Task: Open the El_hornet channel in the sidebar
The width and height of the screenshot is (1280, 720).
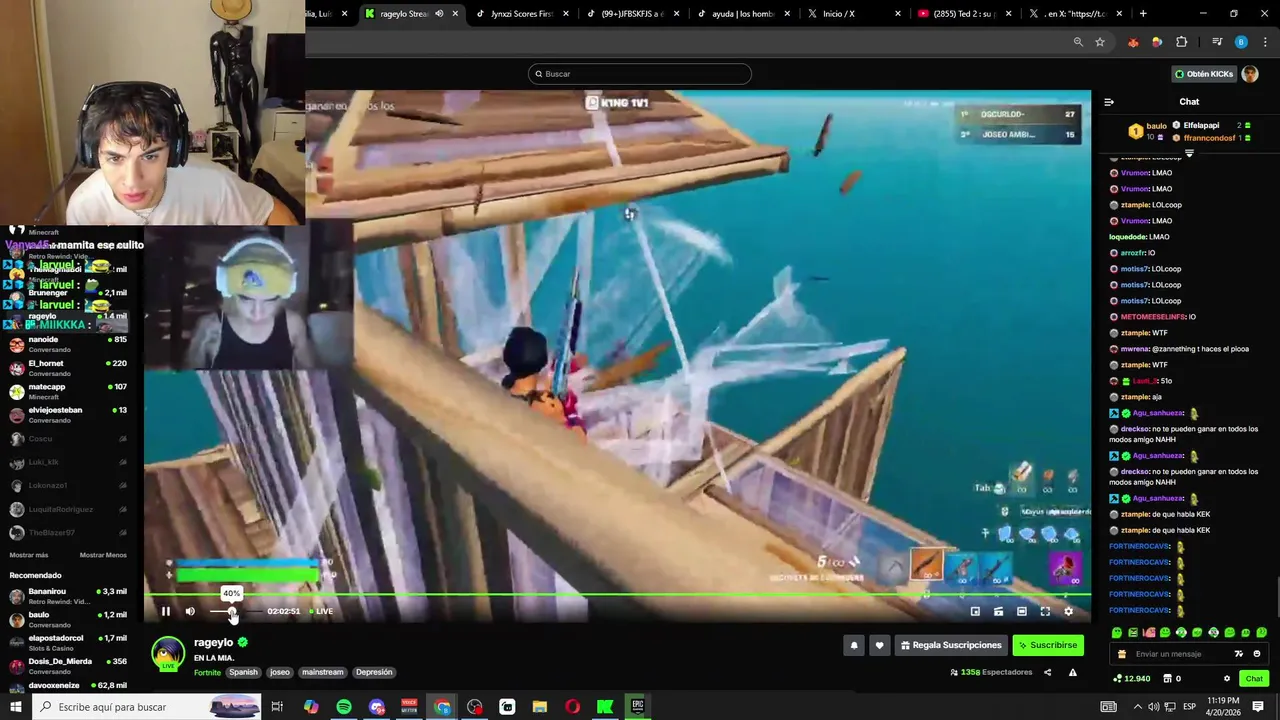Action: 68,368
